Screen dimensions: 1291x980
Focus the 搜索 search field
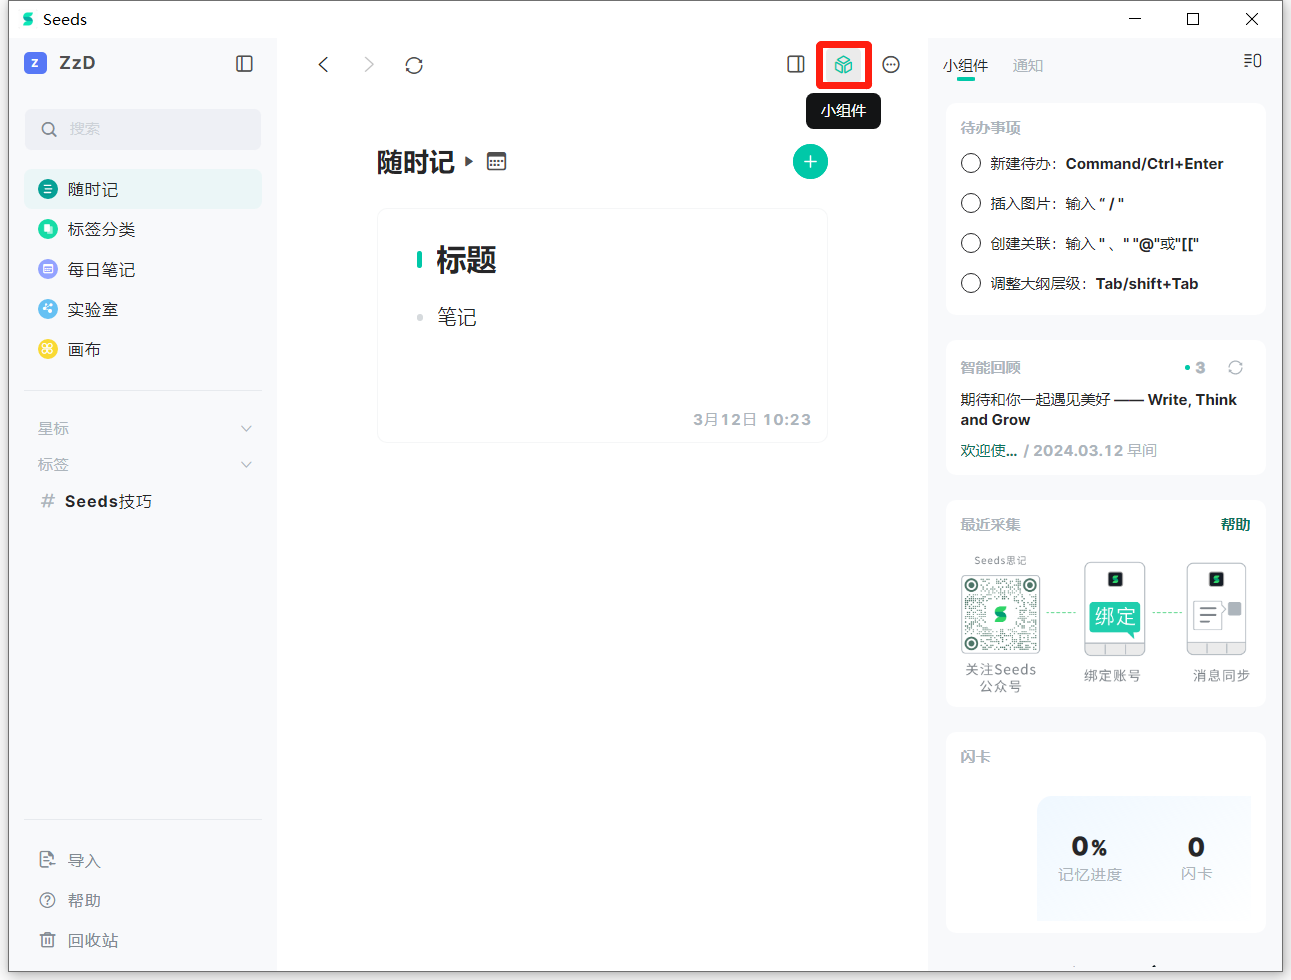(x=143, y=129)
